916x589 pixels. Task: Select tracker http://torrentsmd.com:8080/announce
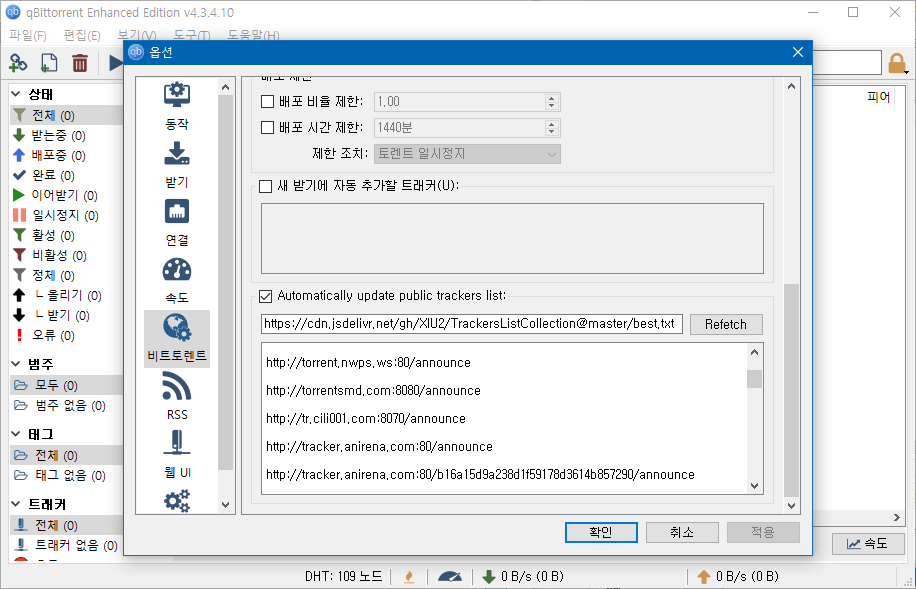pos(373,391)
